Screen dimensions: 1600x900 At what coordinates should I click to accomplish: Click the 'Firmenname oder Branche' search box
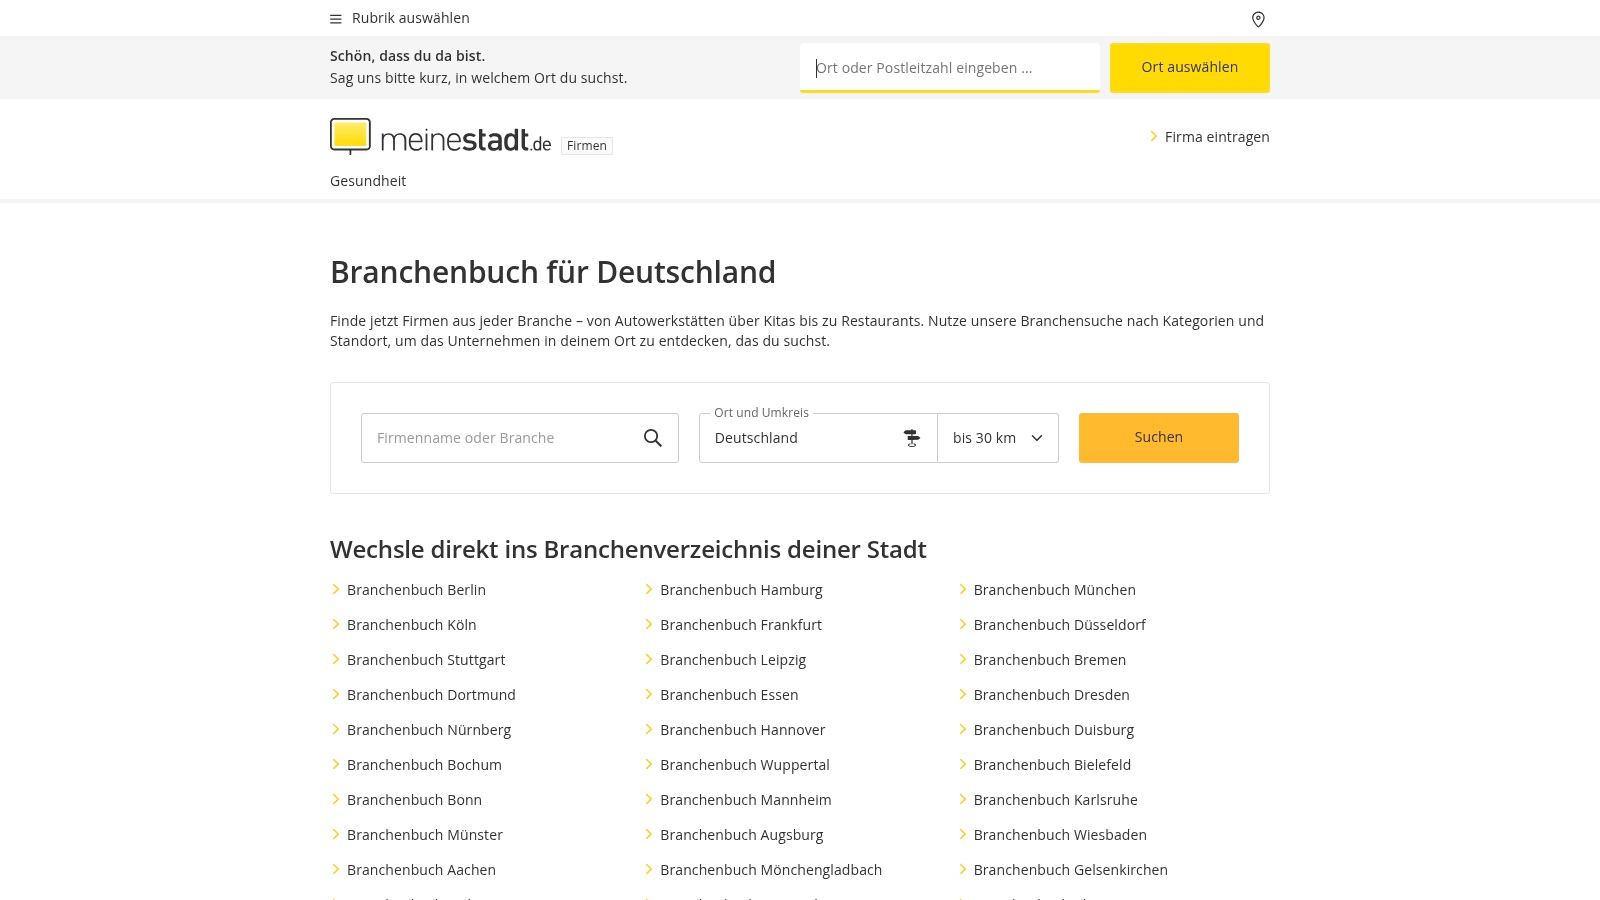click(x=500, y=438)
